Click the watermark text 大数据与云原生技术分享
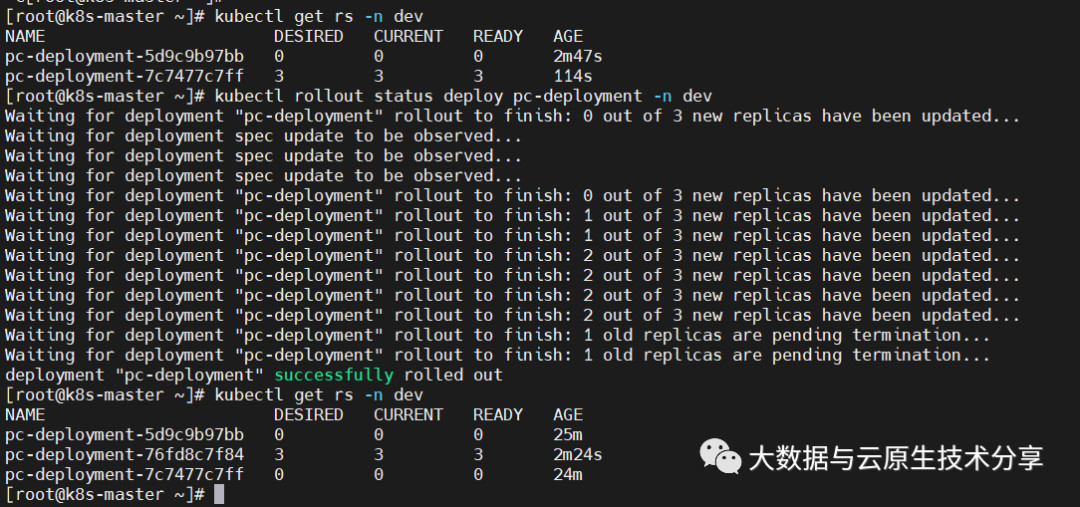 point(896,458)
